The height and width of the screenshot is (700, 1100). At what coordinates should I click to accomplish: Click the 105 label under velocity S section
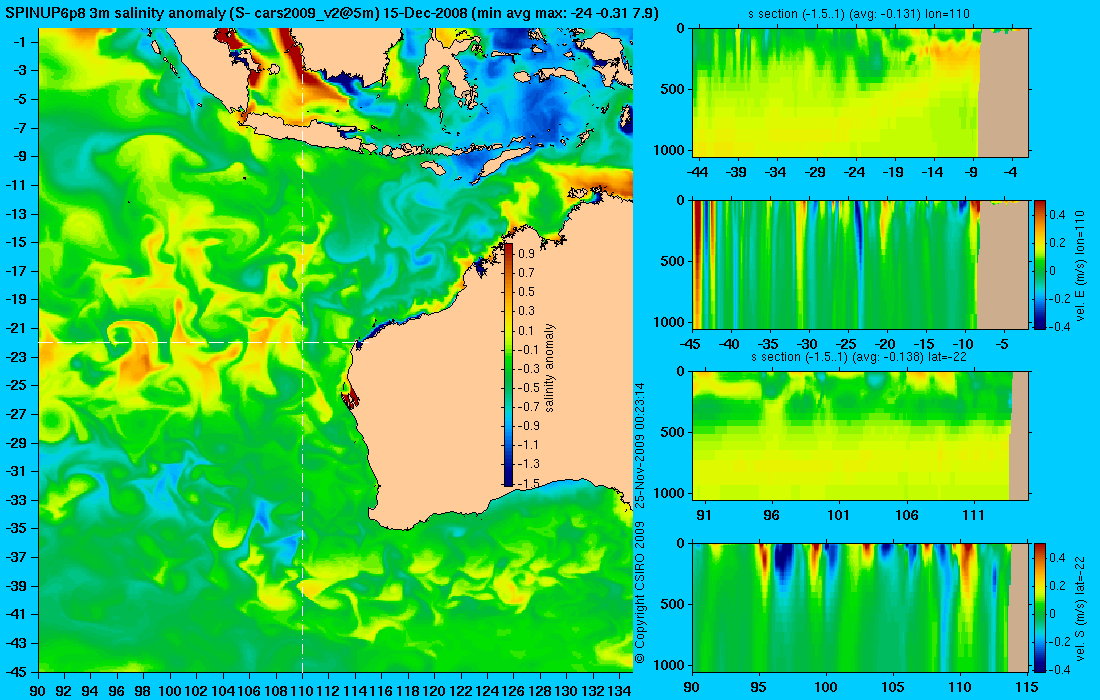pos(893,687)
